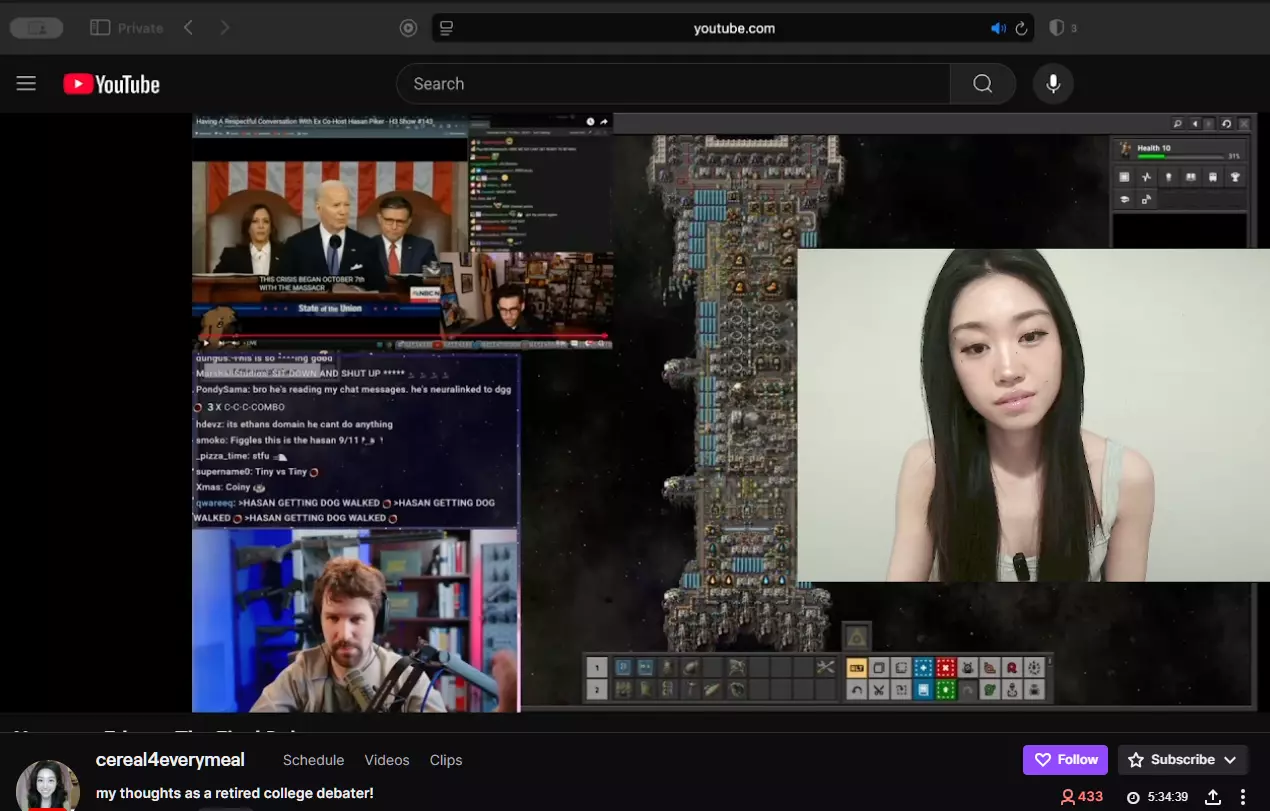Open the YouTube guide hamburger menu
The image size is (1270, 811).
pos(26,84)
